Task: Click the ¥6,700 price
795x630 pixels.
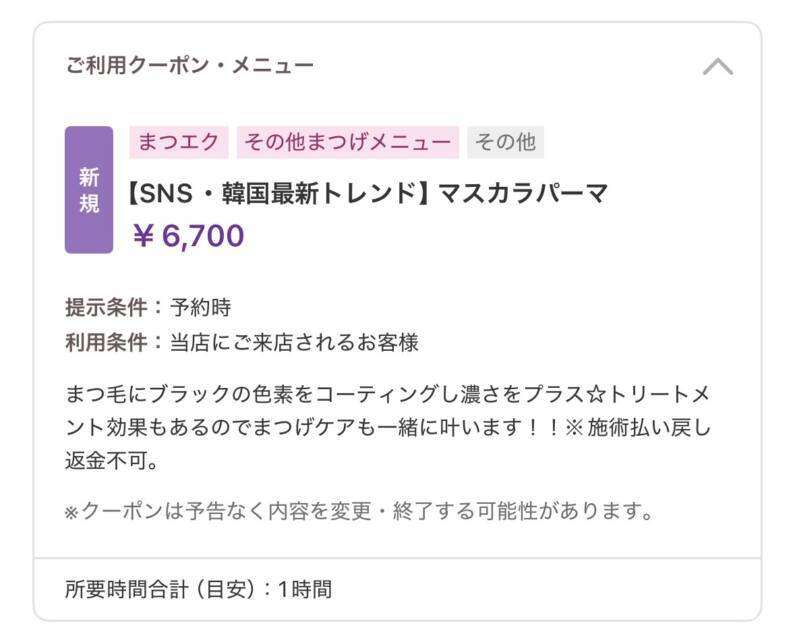Action: [188, 236]
